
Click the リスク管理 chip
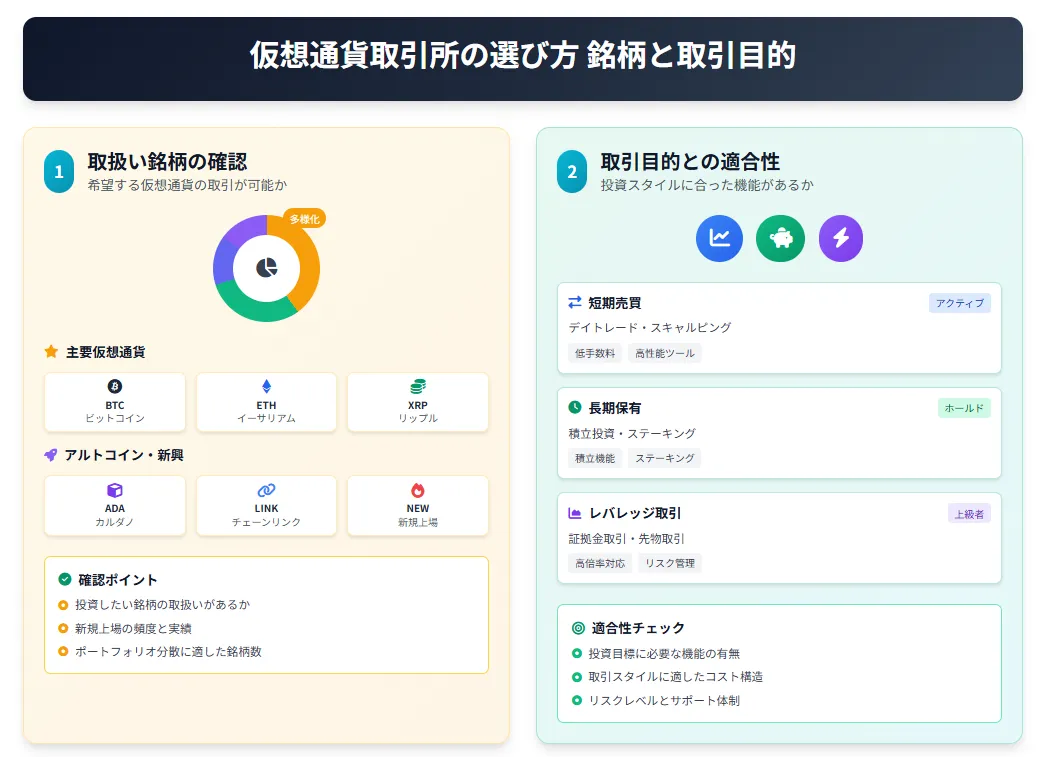click(x=670, y=563)
